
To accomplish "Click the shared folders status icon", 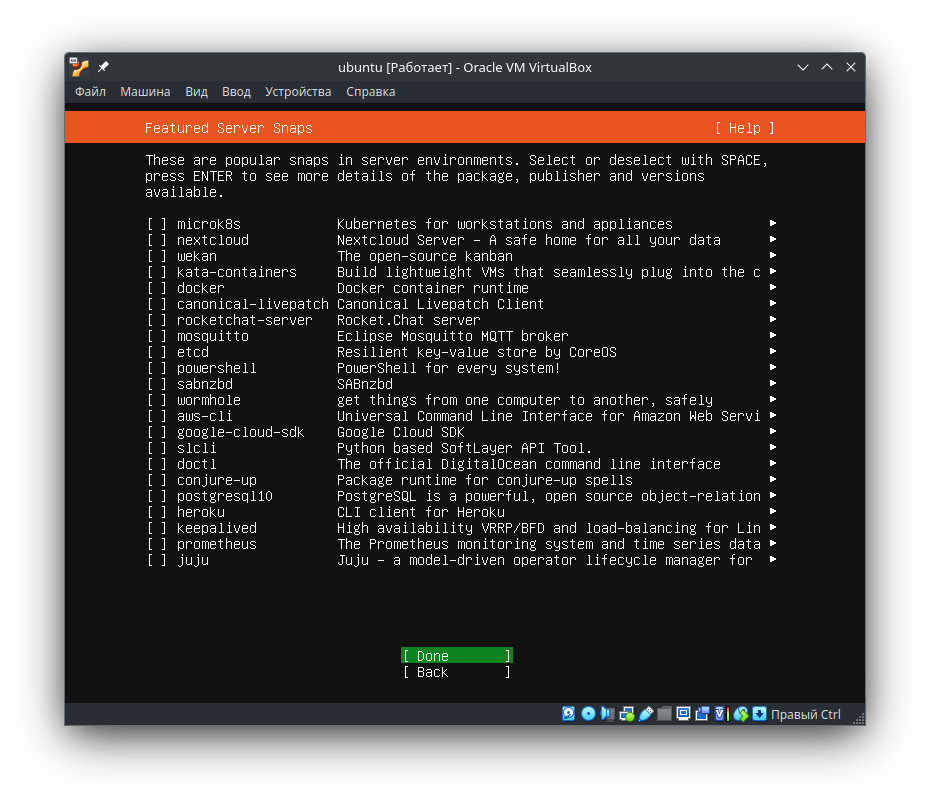I will (664, 713).
